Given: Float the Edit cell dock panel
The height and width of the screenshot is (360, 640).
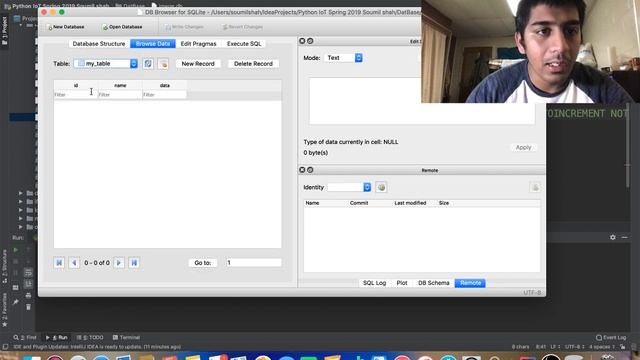Looking at the screenshot, I should [310, 41].
